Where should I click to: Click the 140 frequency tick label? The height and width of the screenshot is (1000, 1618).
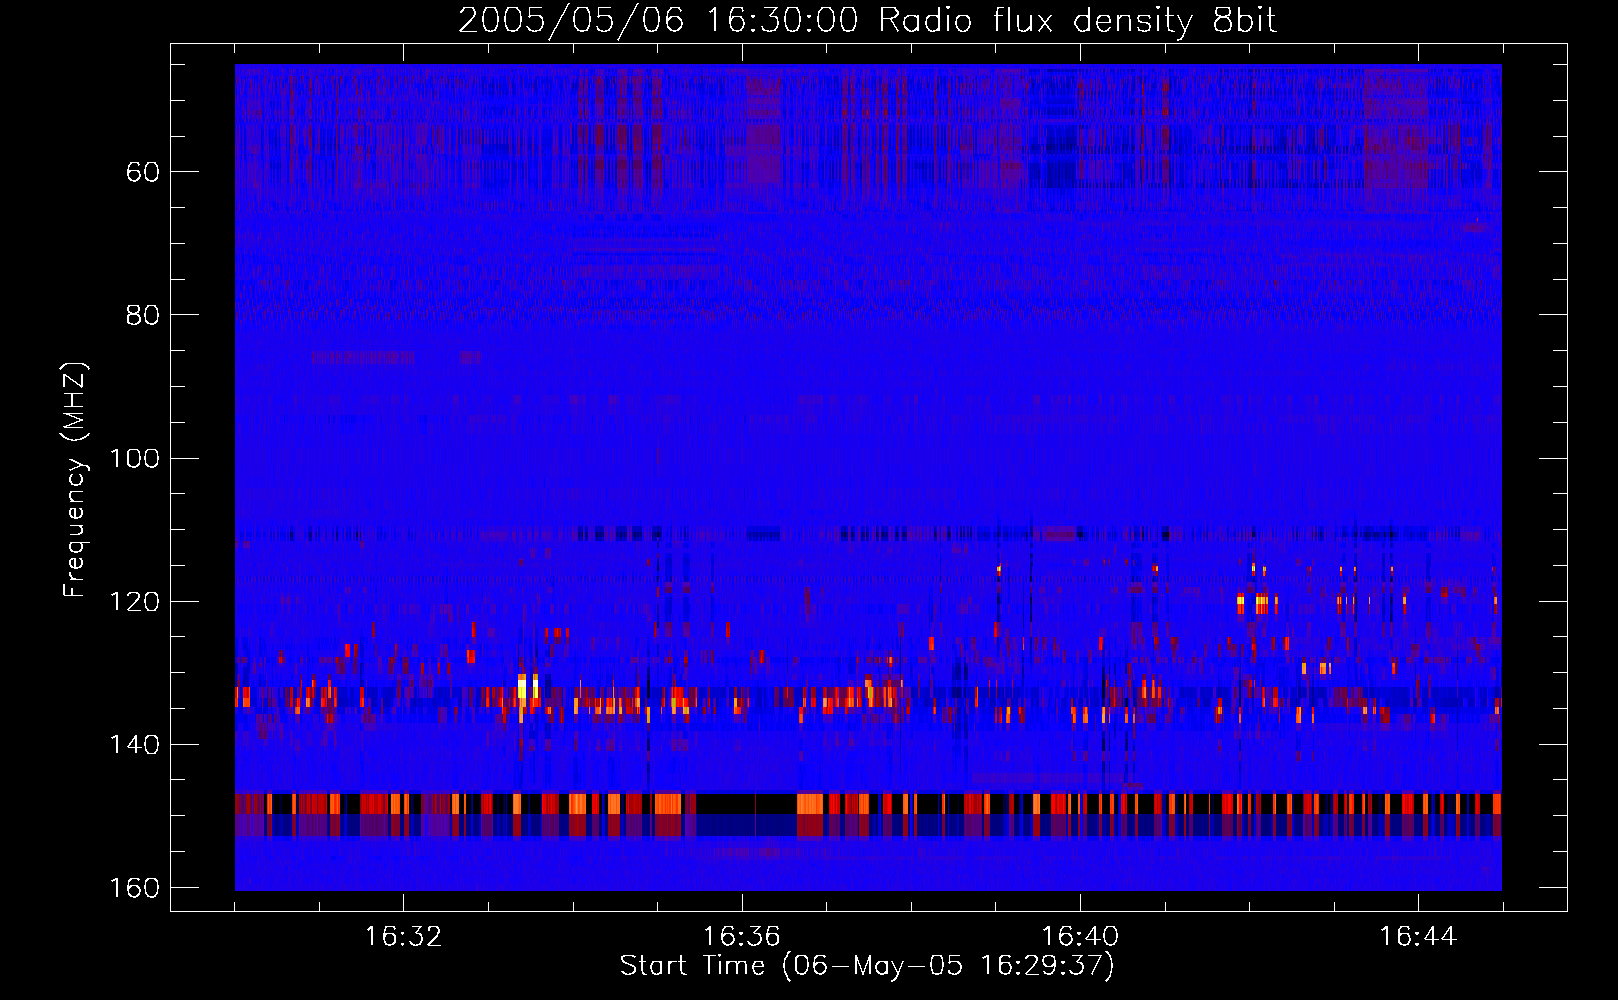coord(135,745)
